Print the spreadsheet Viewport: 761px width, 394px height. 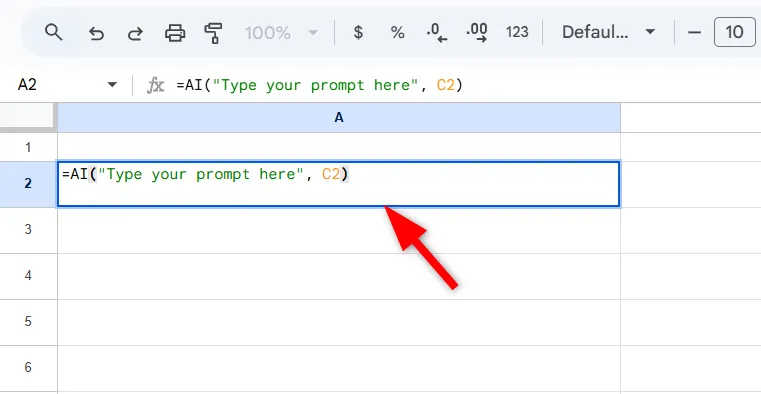point(175,33)
